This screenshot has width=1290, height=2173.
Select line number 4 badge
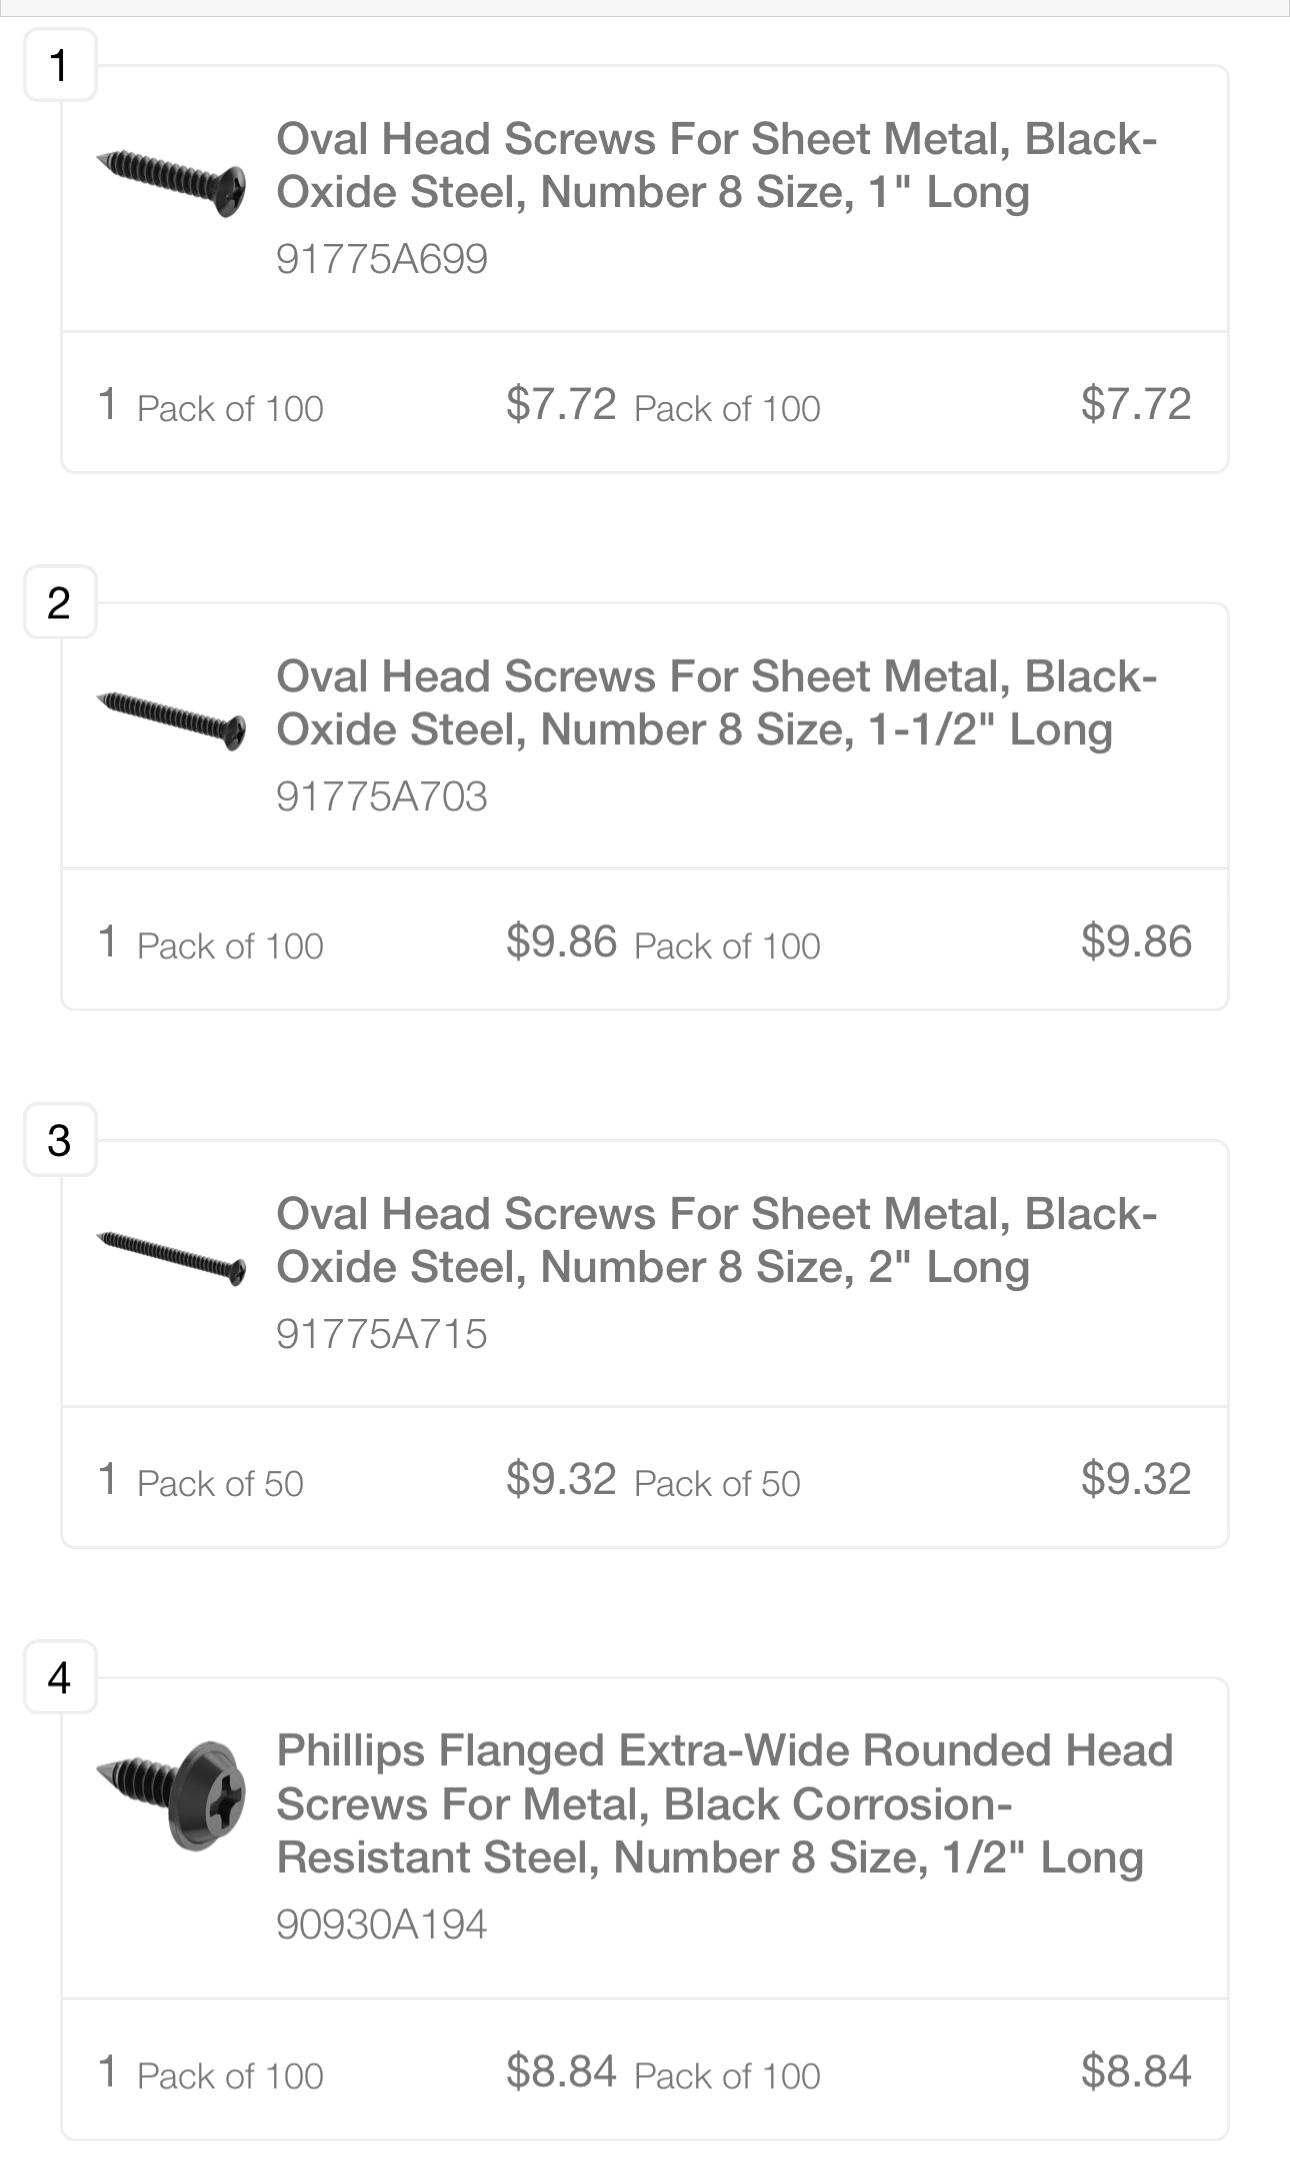tap(60, 1677)
